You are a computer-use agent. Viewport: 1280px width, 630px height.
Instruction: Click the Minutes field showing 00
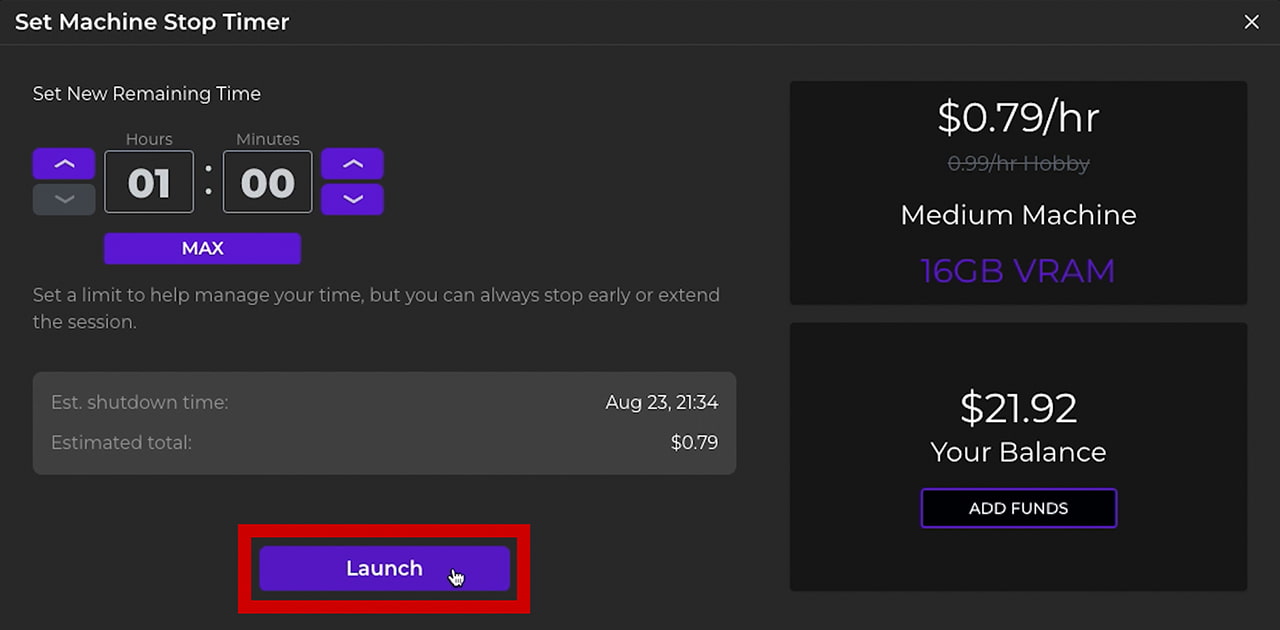[x=267, y=183]
